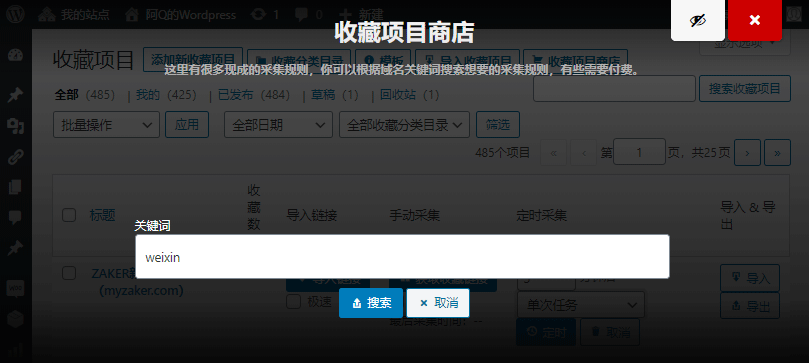Close the 收藏项目商店 dialog with the red X
This screenshot has width=809, height=363.
(755, 20)
